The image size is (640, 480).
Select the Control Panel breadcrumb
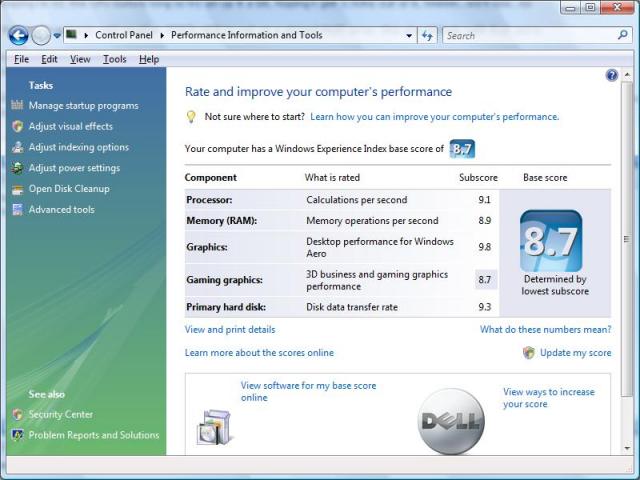click(124, 35)
